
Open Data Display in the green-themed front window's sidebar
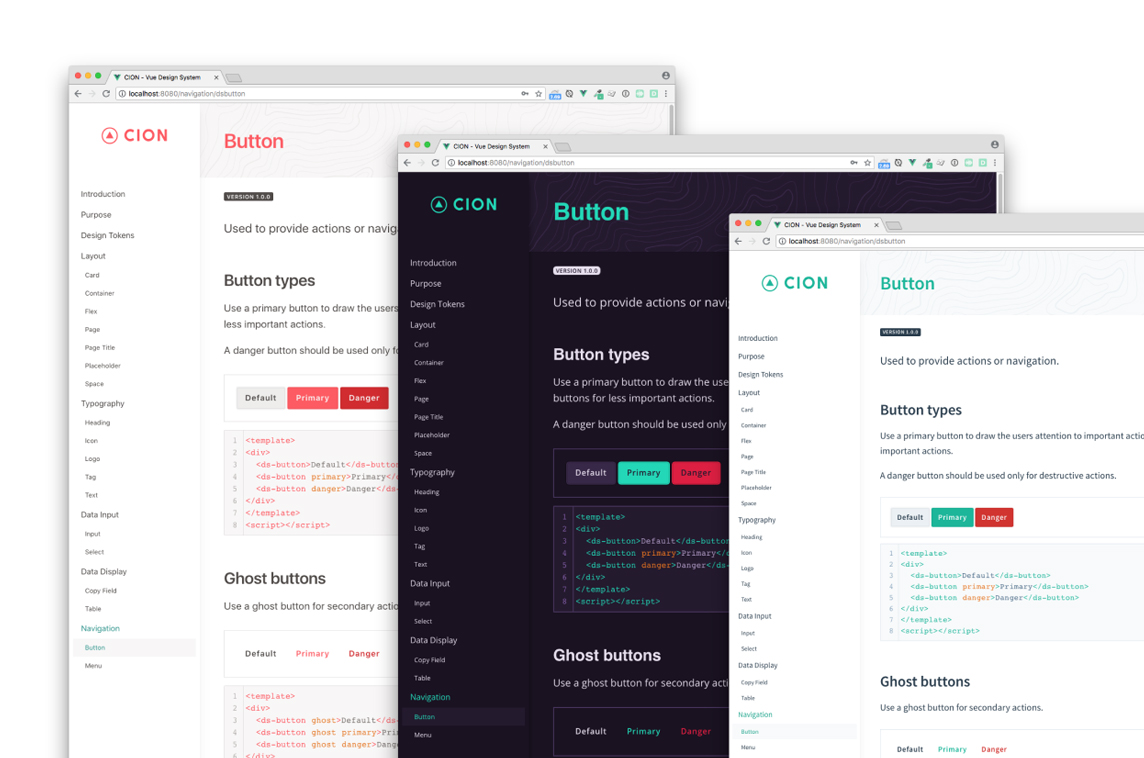[x=757, y=665]
